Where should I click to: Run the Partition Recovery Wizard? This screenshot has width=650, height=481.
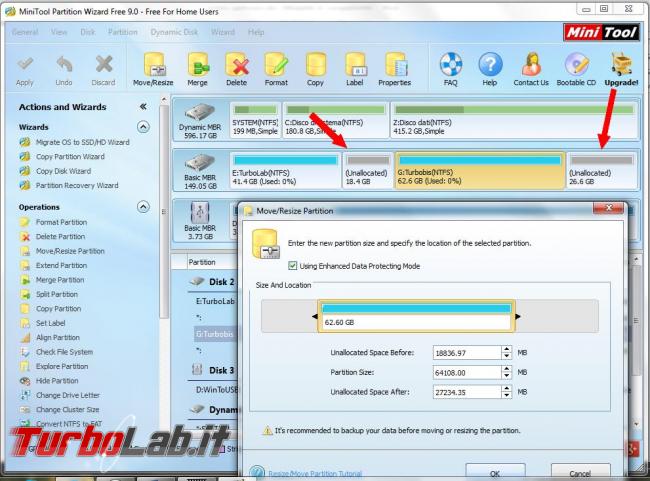pyautogui.click(x=77, y=185)
